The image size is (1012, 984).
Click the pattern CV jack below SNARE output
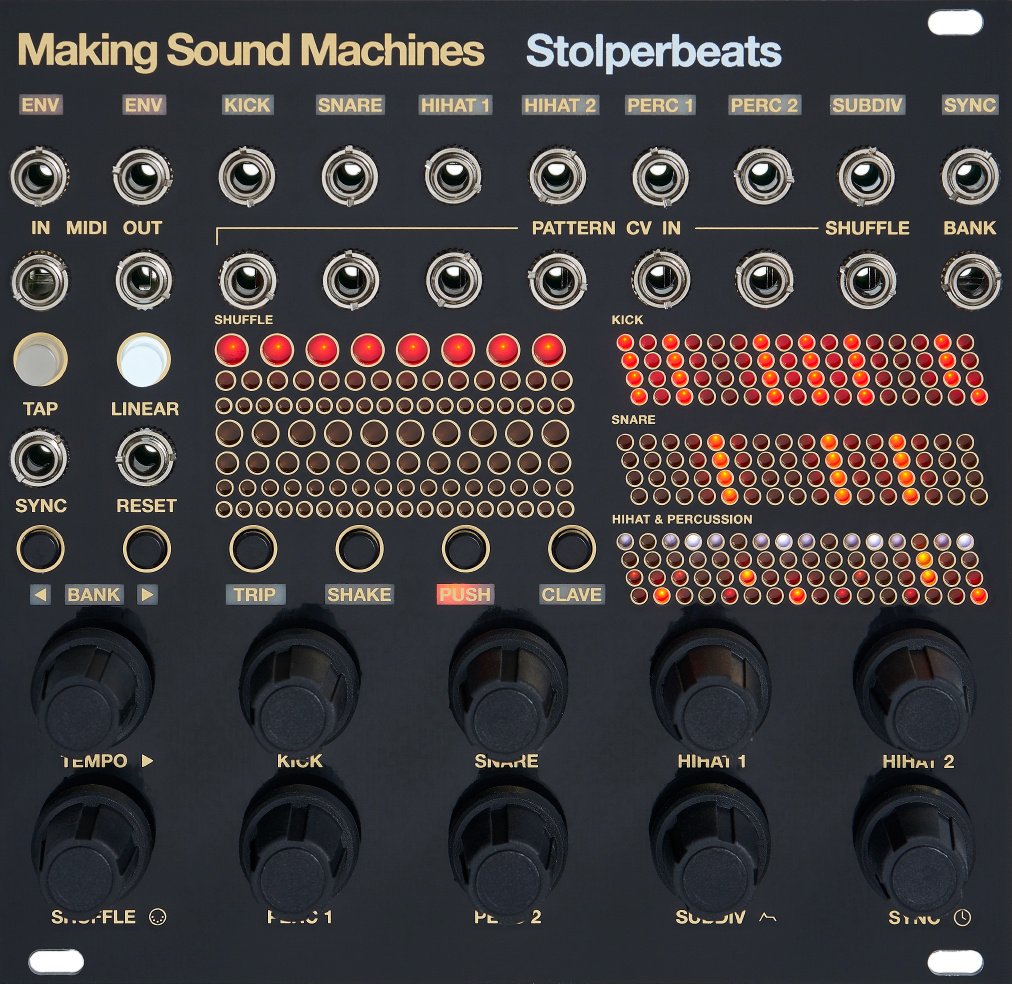click(x=350, y=281)
